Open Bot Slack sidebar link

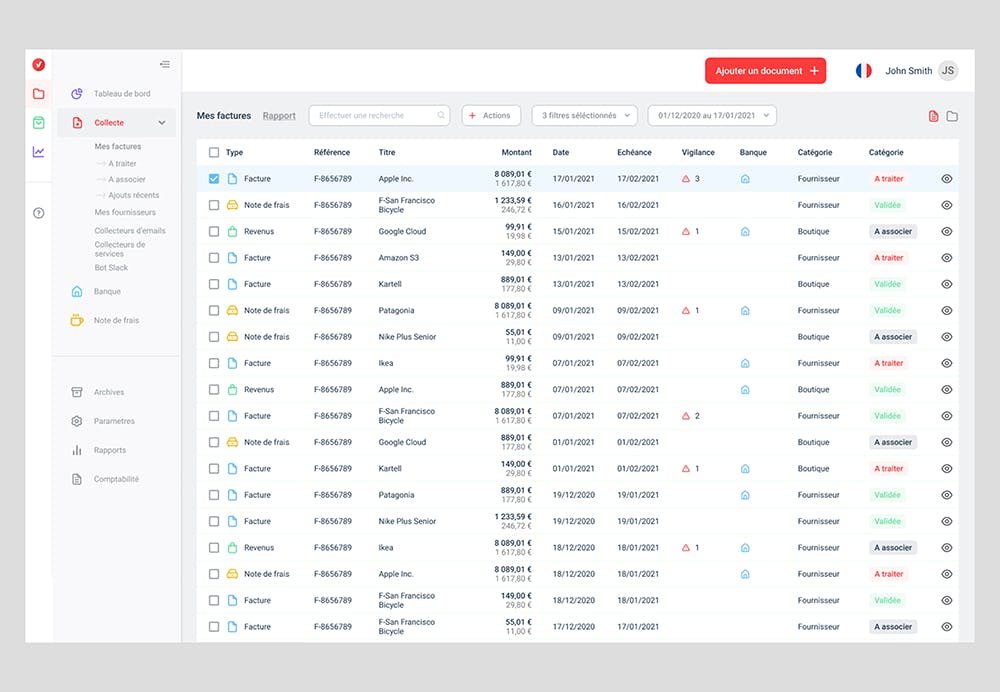pos(111,268)
